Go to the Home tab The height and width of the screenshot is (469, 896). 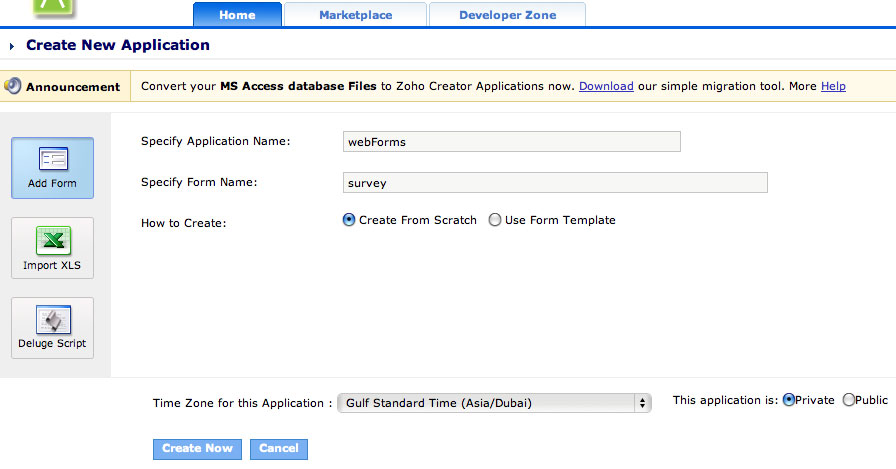(237, 15)
